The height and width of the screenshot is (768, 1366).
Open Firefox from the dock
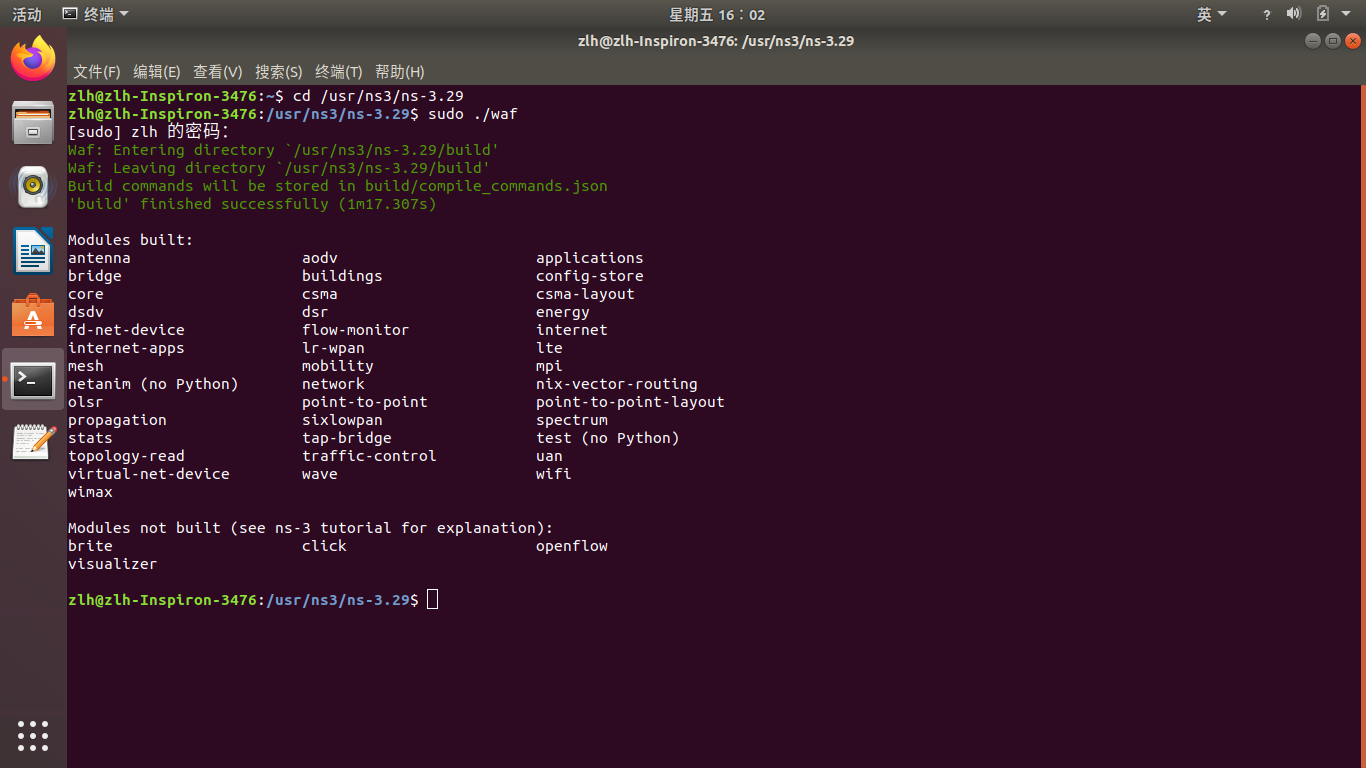click(33, 59)
